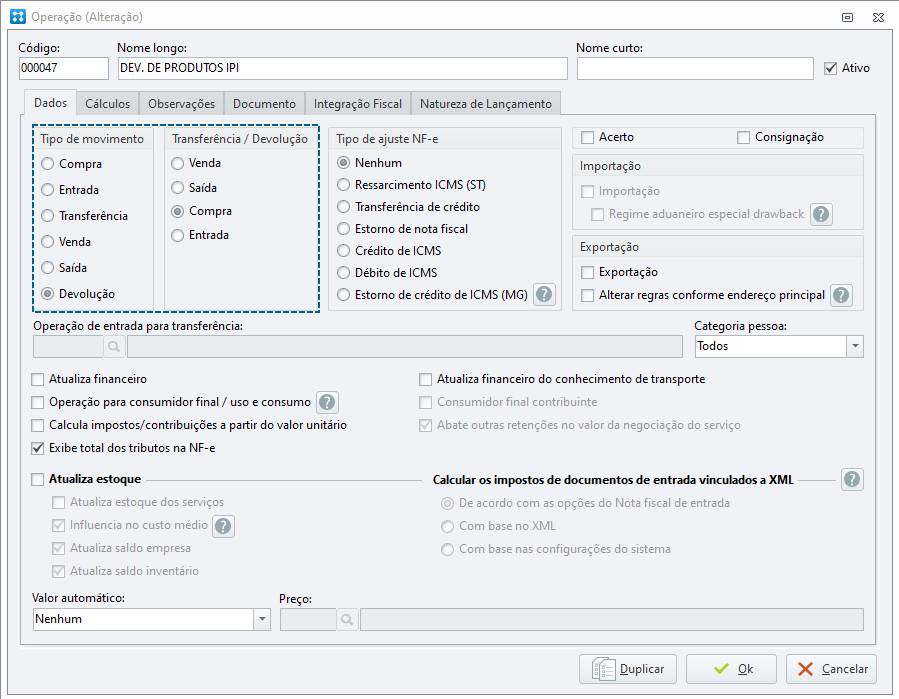The width and height of the screenshot is (899, 699).
Task: Choose Estorno de crédito de ICMS (MG)
Action: point(343,295)
